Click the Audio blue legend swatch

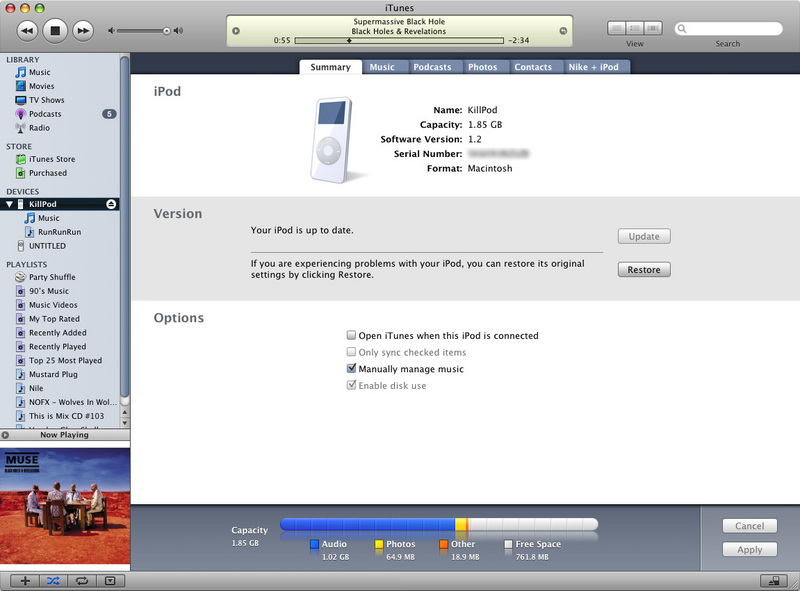click(x=314, y=544)
